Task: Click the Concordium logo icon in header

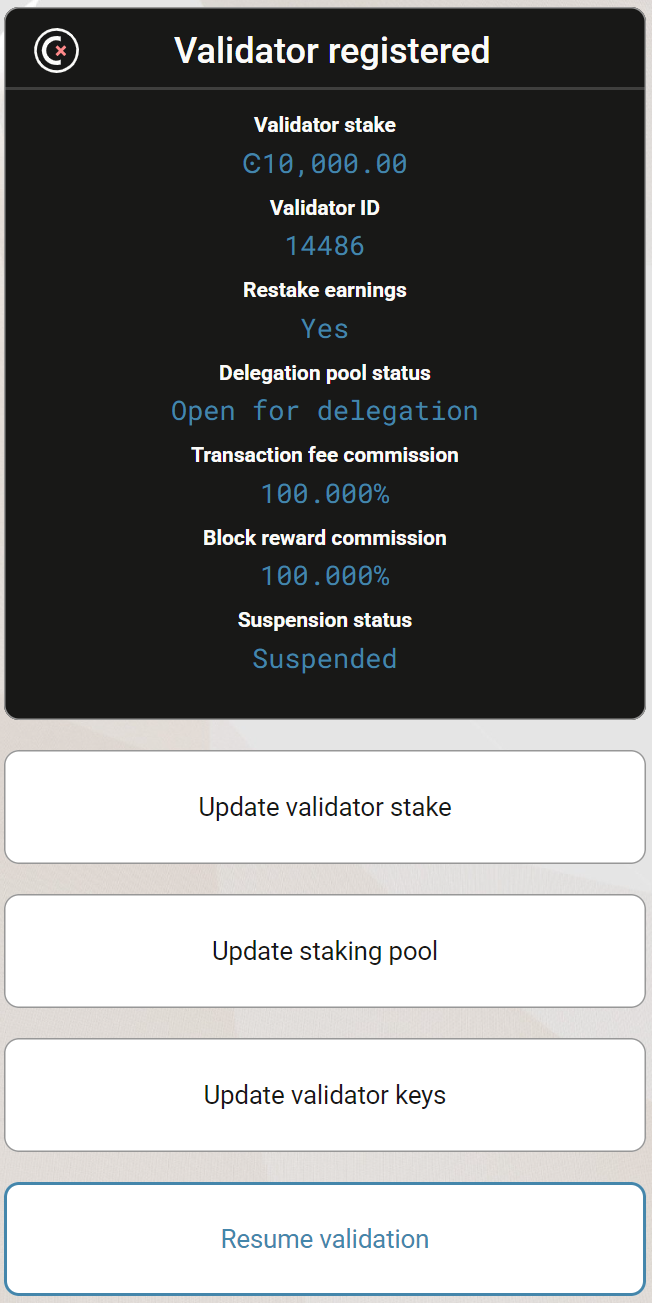Action: coord(56,50)
